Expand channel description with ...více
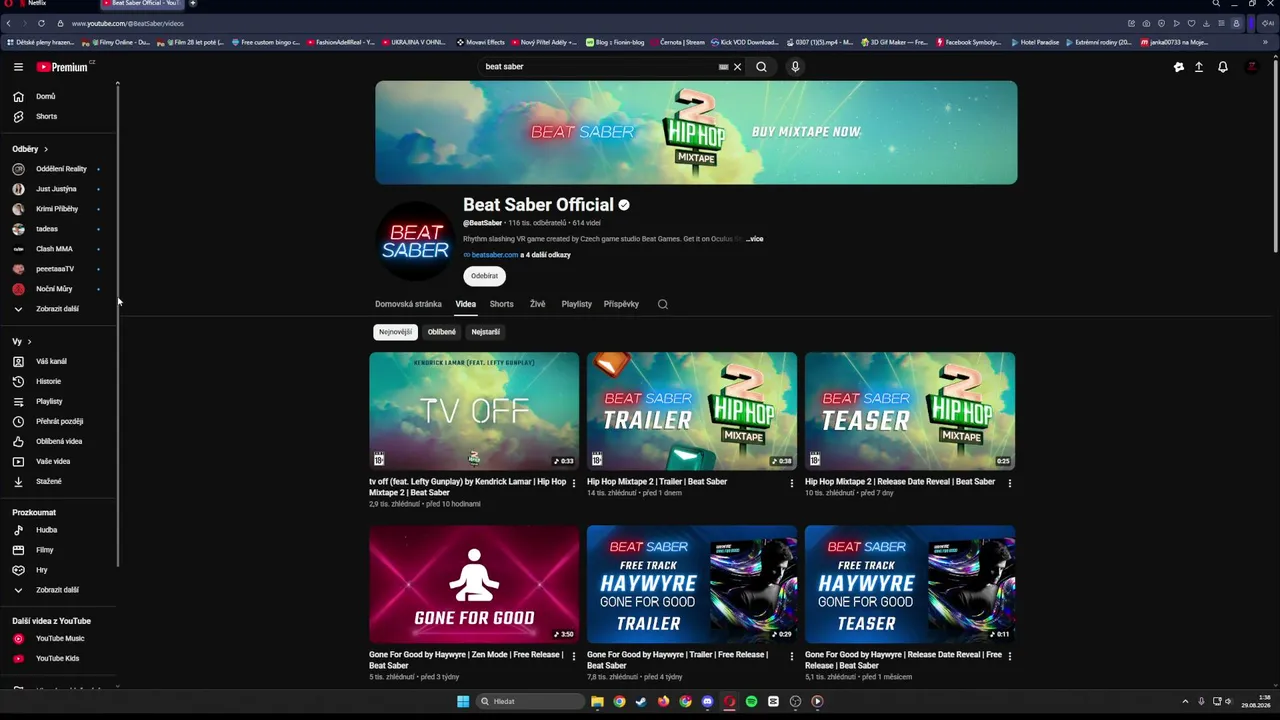This screenshot has width=1280, height=720. click(x=754, y=239)
